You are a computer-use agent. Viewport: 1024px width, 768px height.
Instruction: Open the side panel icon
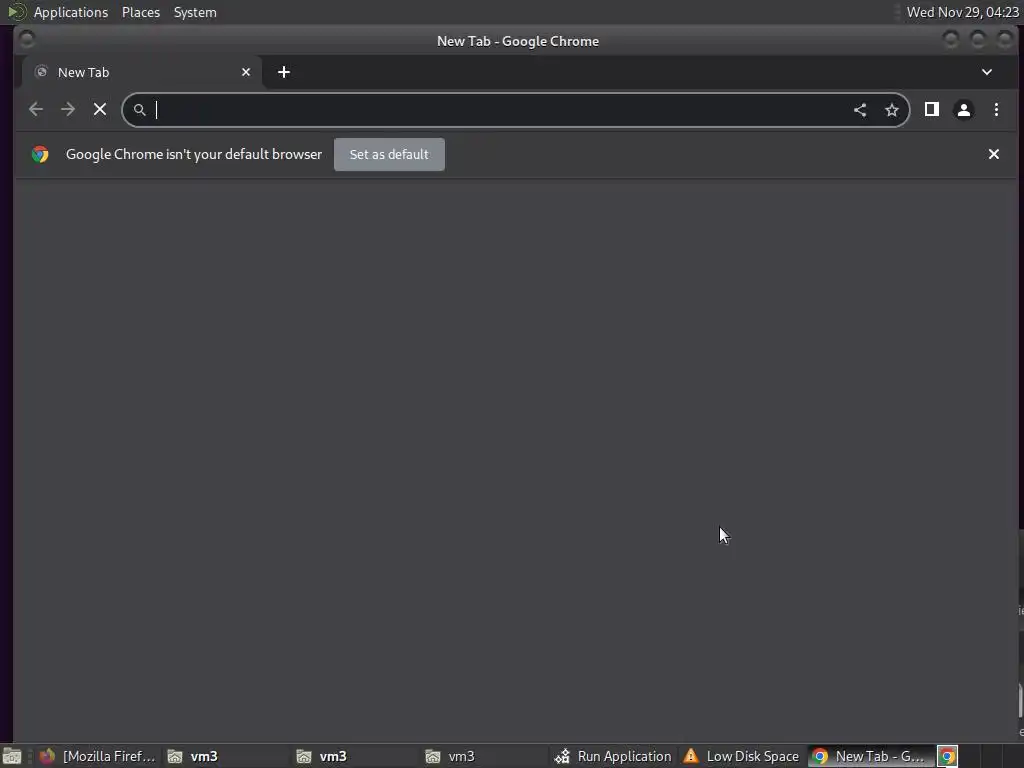pyautogui.click(x=932, y=110)
